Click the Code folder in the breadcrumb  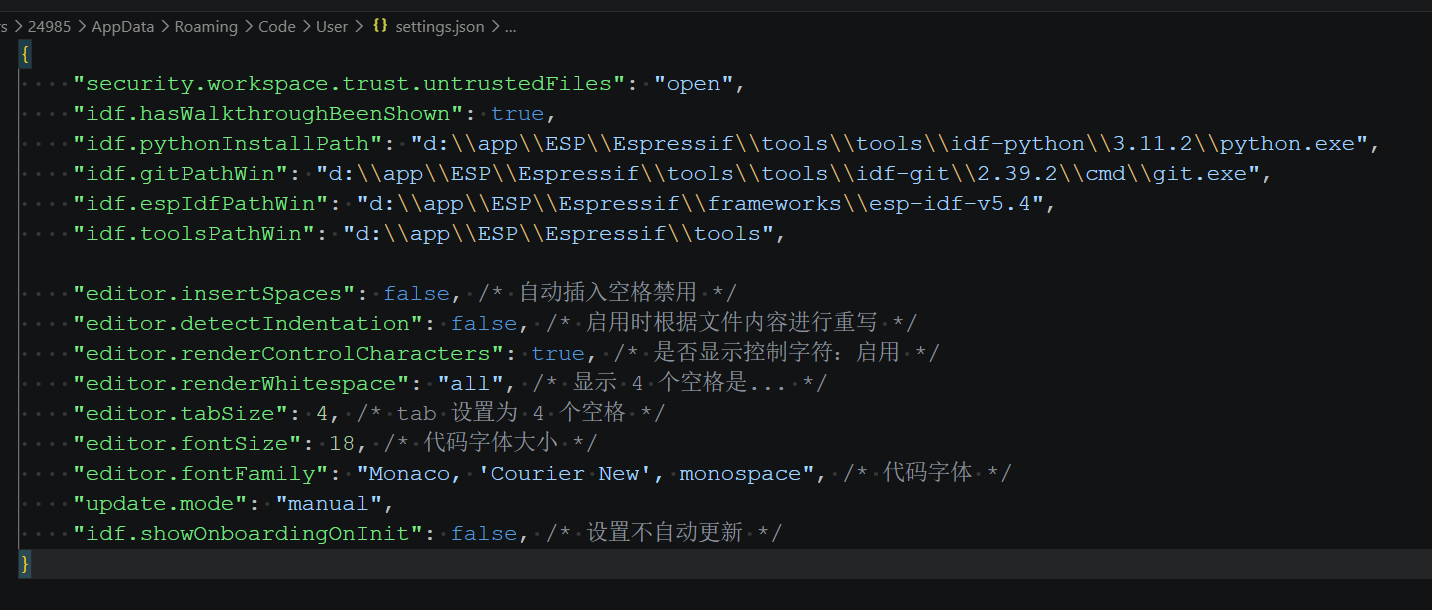277,26
